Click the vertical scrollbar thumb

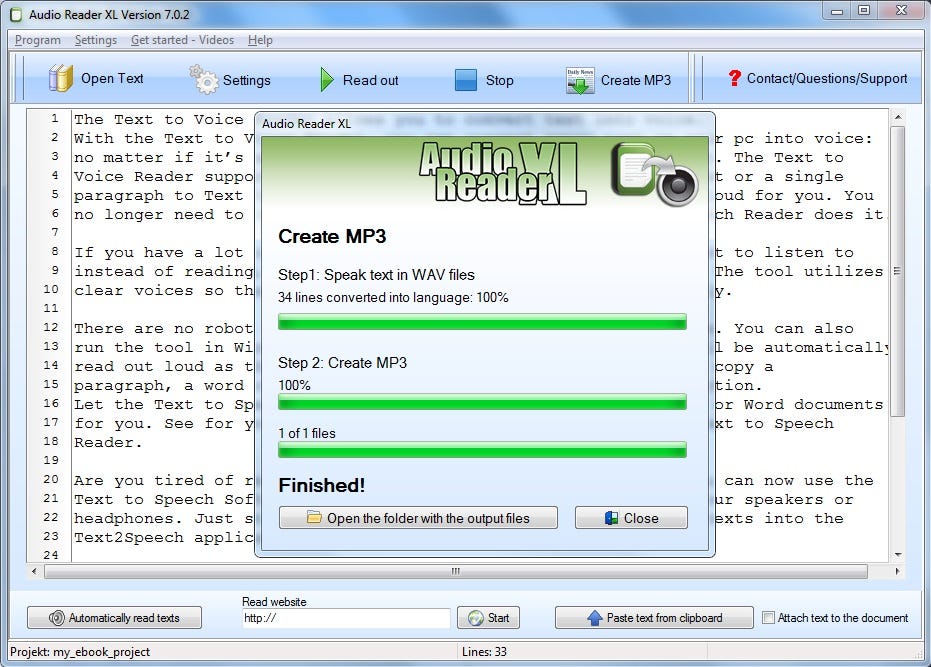tap(898, 270)
